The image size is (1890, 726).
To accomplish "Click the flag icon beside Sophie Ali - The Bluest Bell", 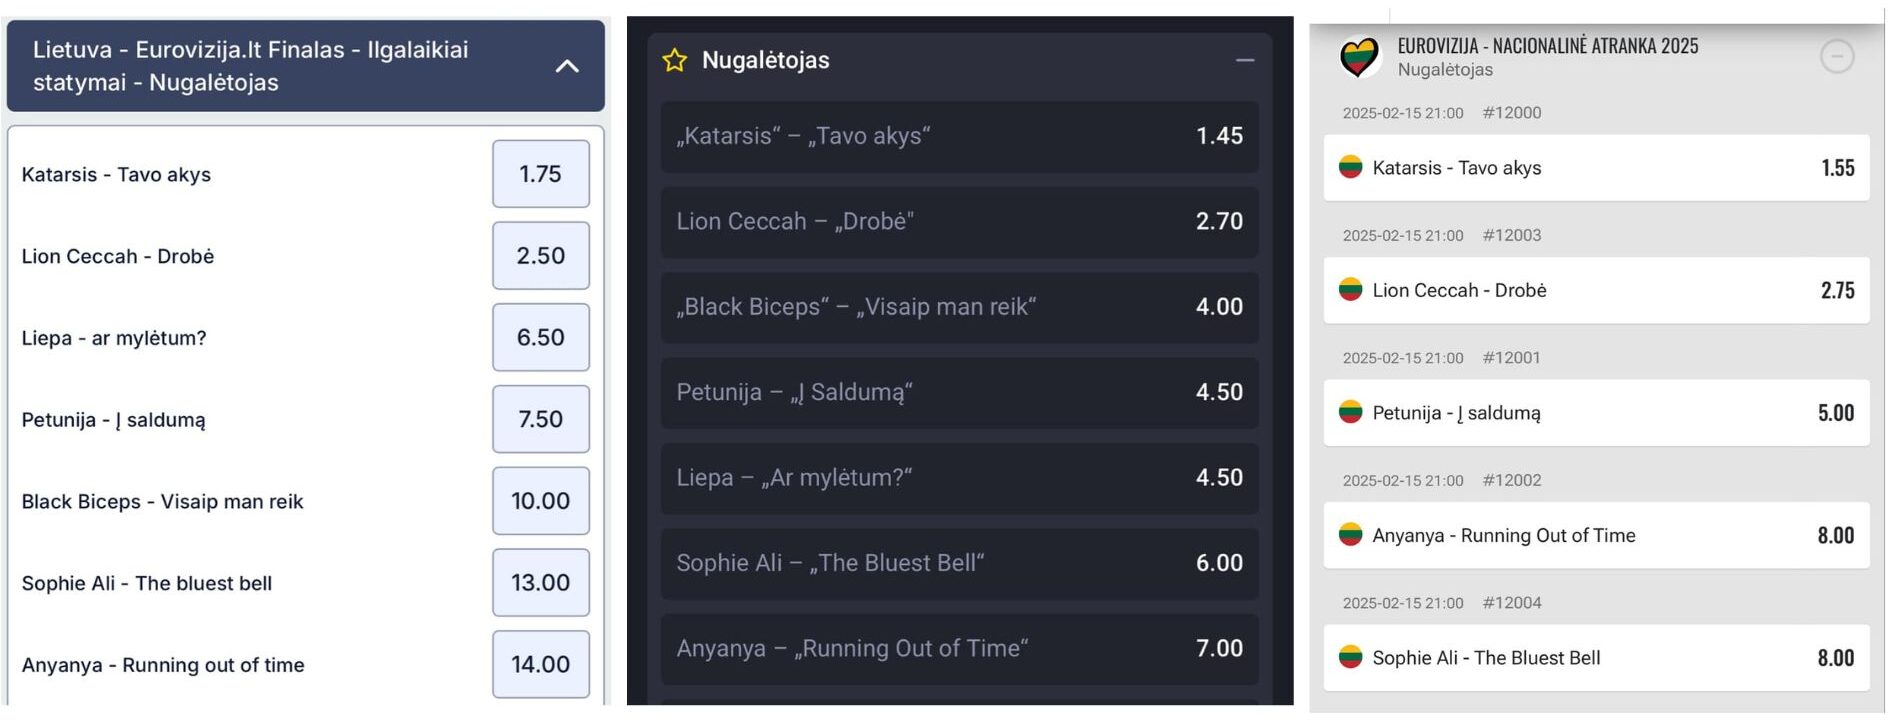I will [1351, 657].
